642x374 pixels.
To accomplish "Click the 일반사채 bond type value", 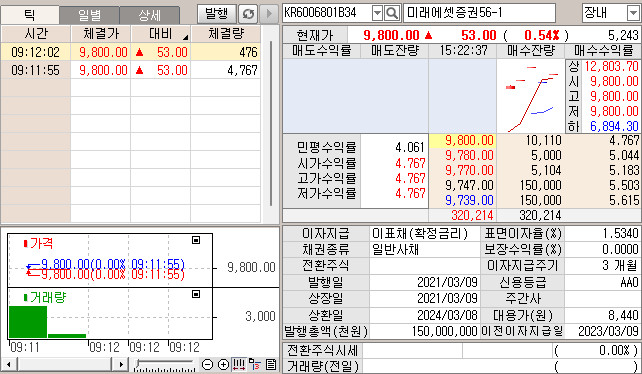I will [395, 249].
